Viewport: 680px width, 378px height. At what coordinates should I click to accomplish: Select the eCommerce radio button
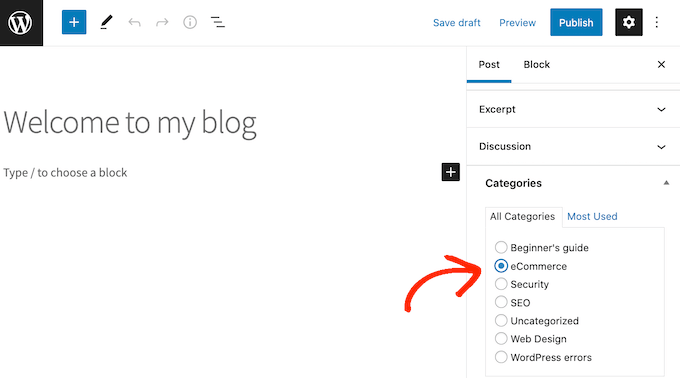click(x=501, y=266)
